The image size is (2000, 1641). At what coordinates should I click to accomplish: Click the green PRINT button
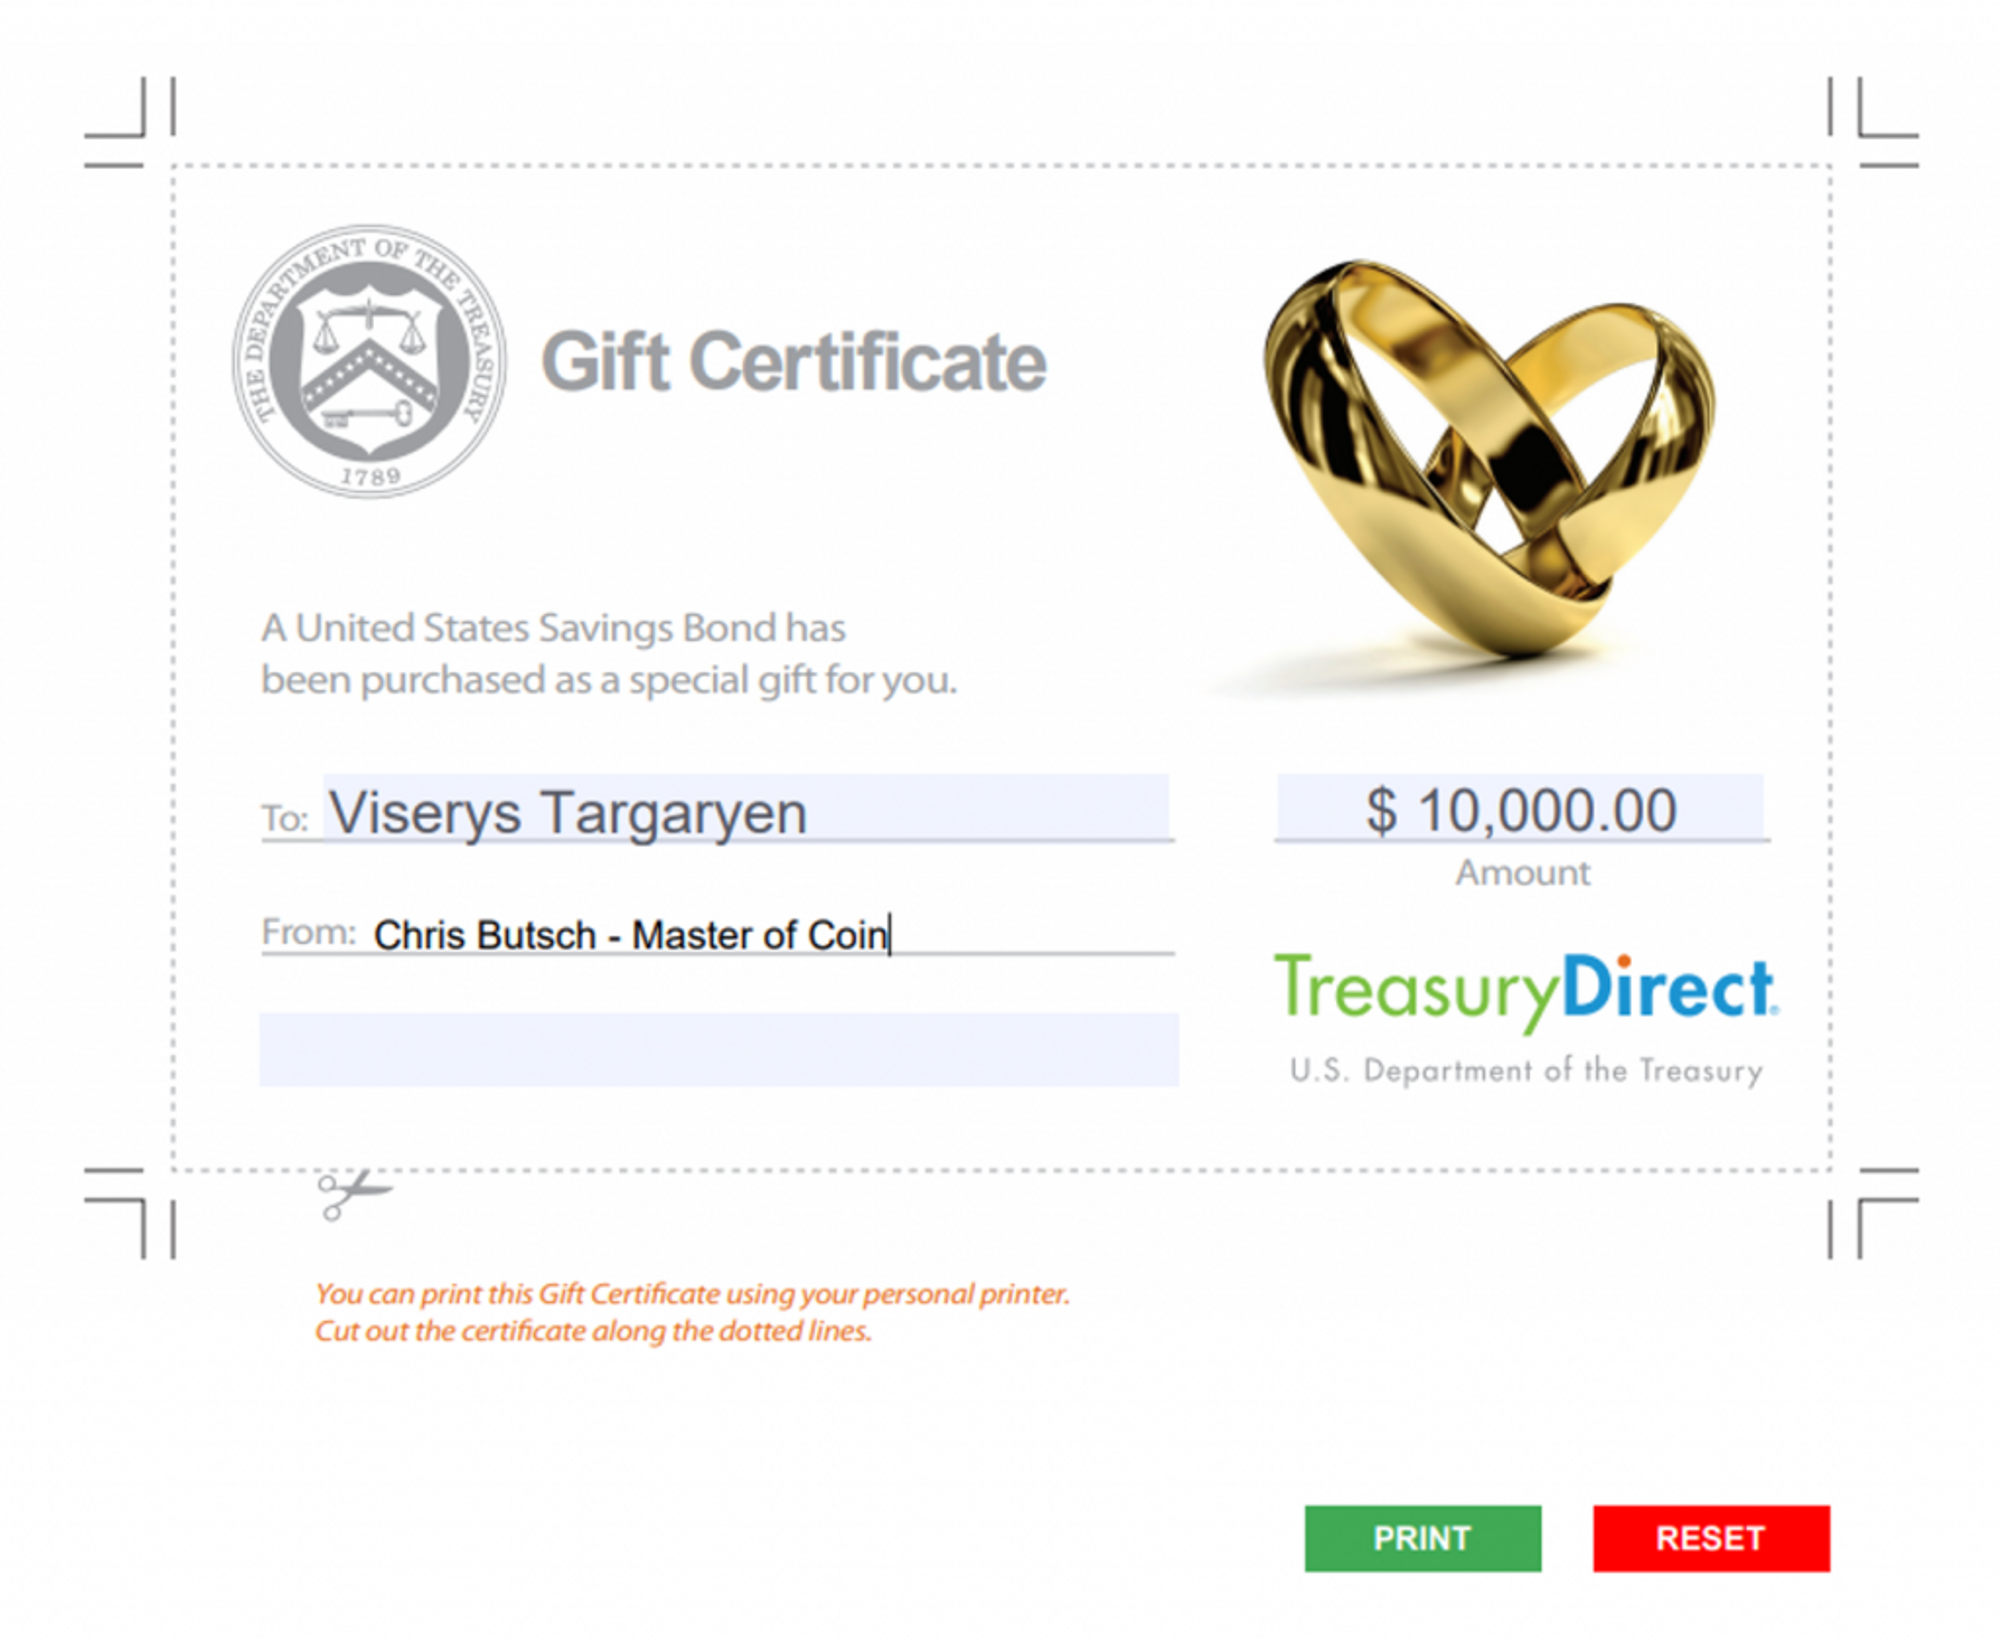(x=1422, y=1537)
